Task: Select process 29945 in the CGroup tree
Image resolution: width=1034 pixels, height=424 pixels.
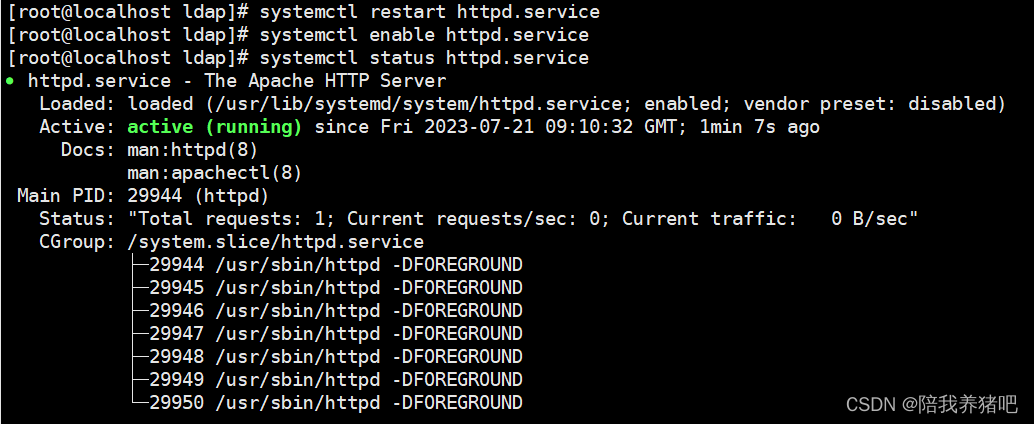Action: click(x=336, y=288)
